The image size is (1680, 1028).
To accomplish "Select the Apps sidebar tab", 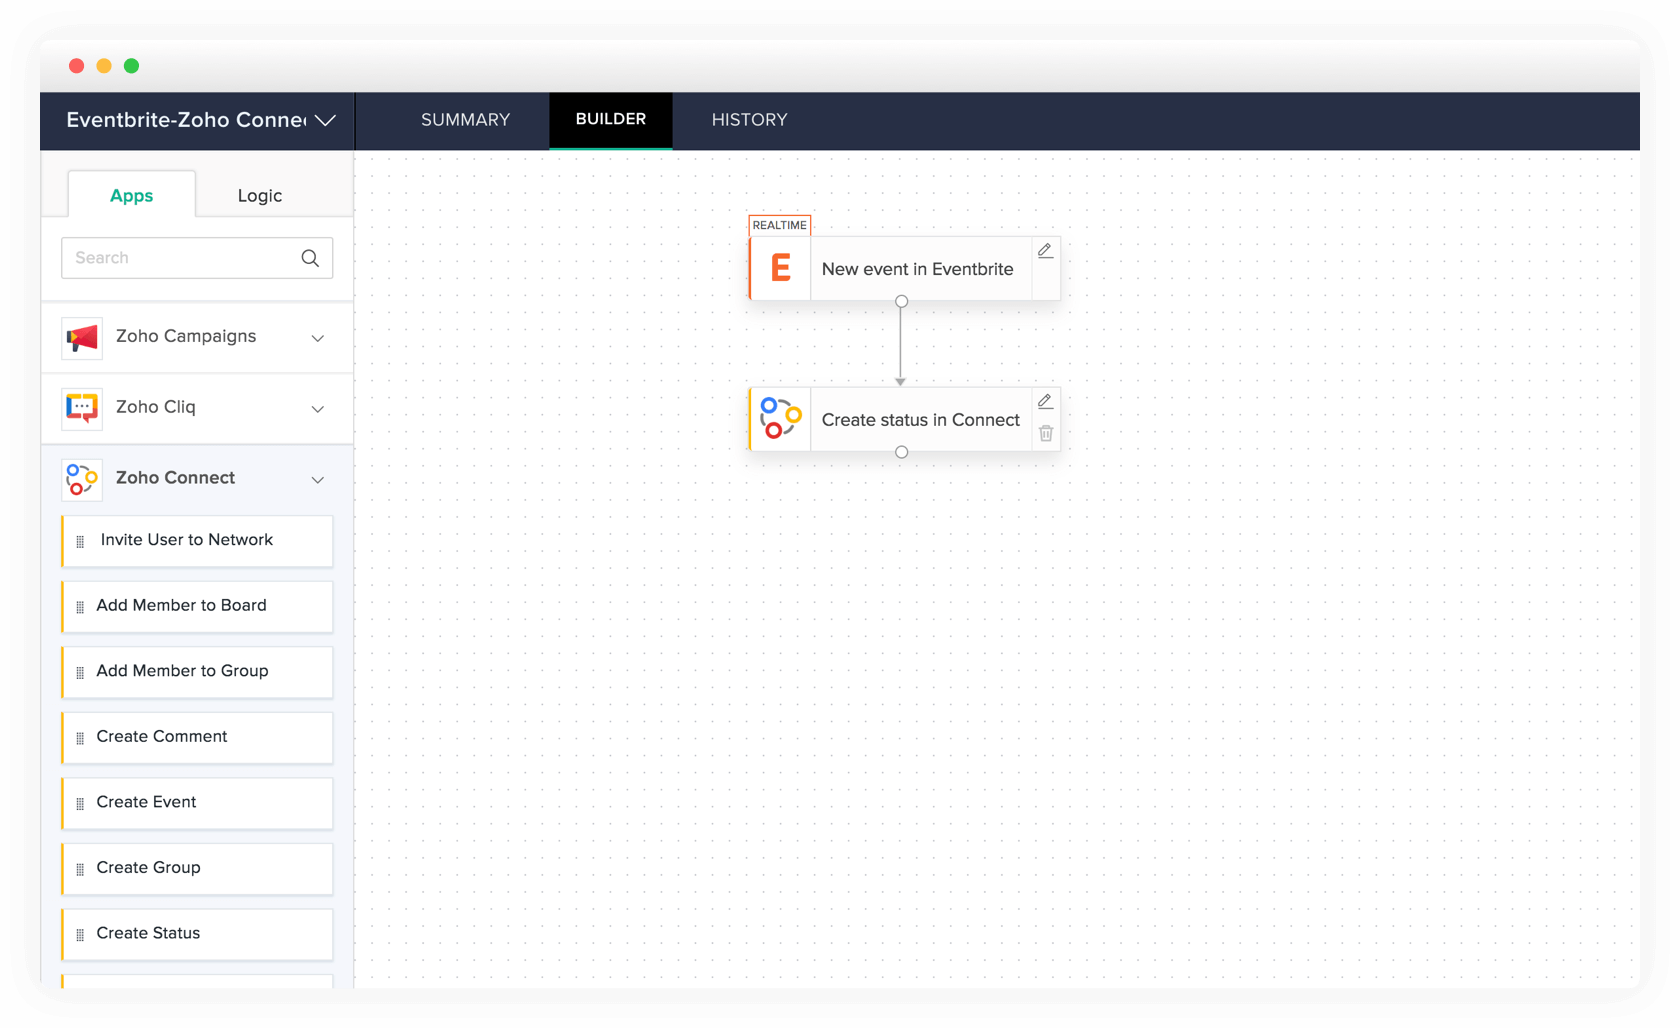I will coord(131,195).
